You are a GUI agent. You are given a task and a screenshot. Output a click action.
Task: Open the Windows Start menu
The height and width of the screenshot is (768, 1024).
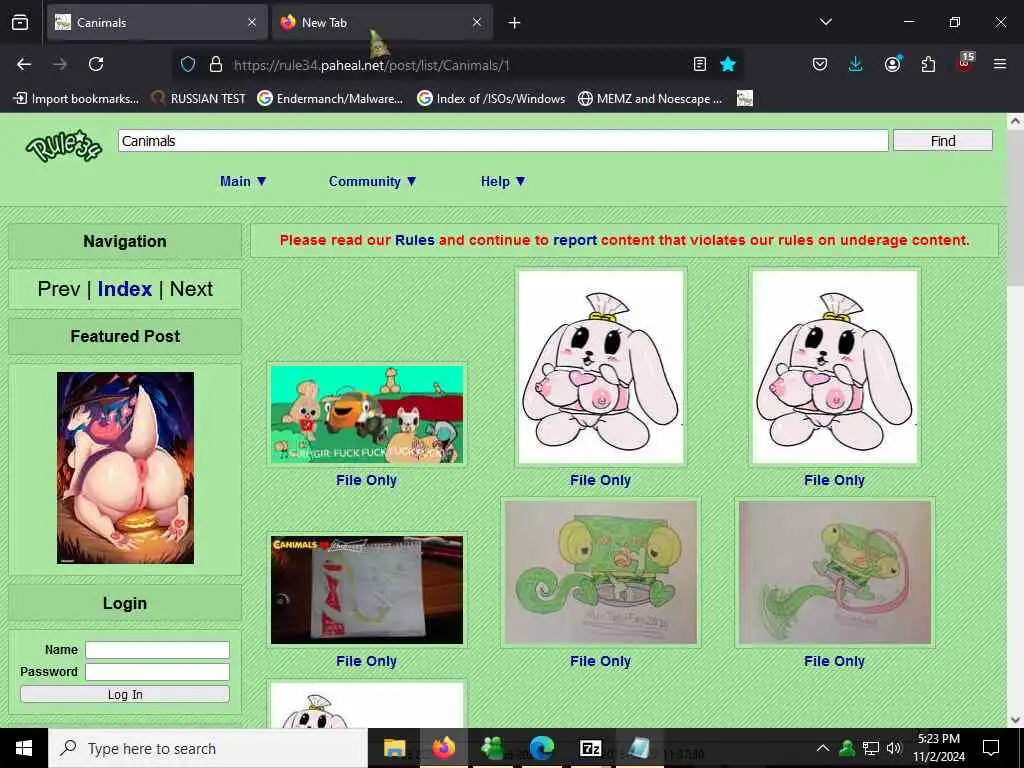click(x=24, y=748)
